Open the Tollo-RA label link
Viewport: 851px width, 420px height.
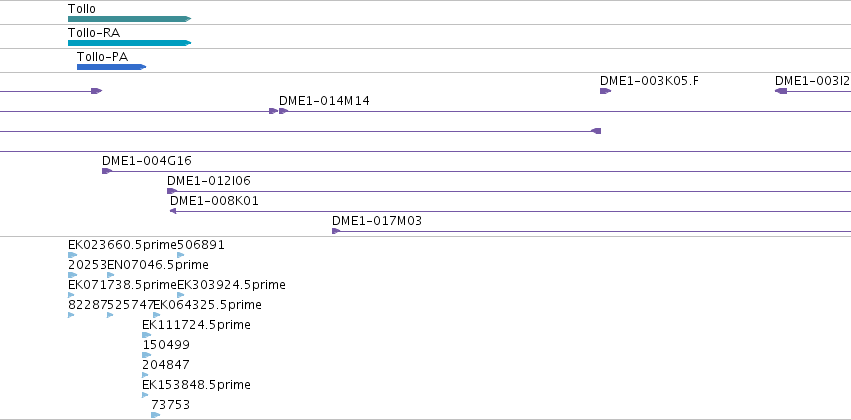94,33
